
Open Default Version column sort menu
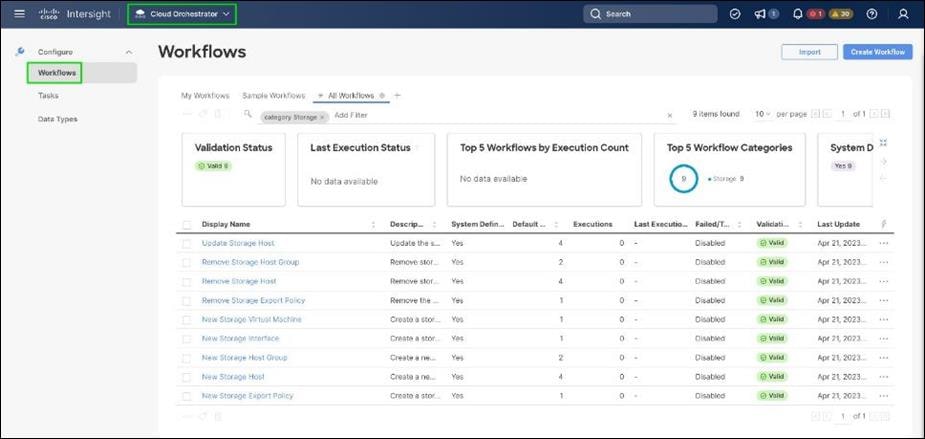[x=556, y=224]
